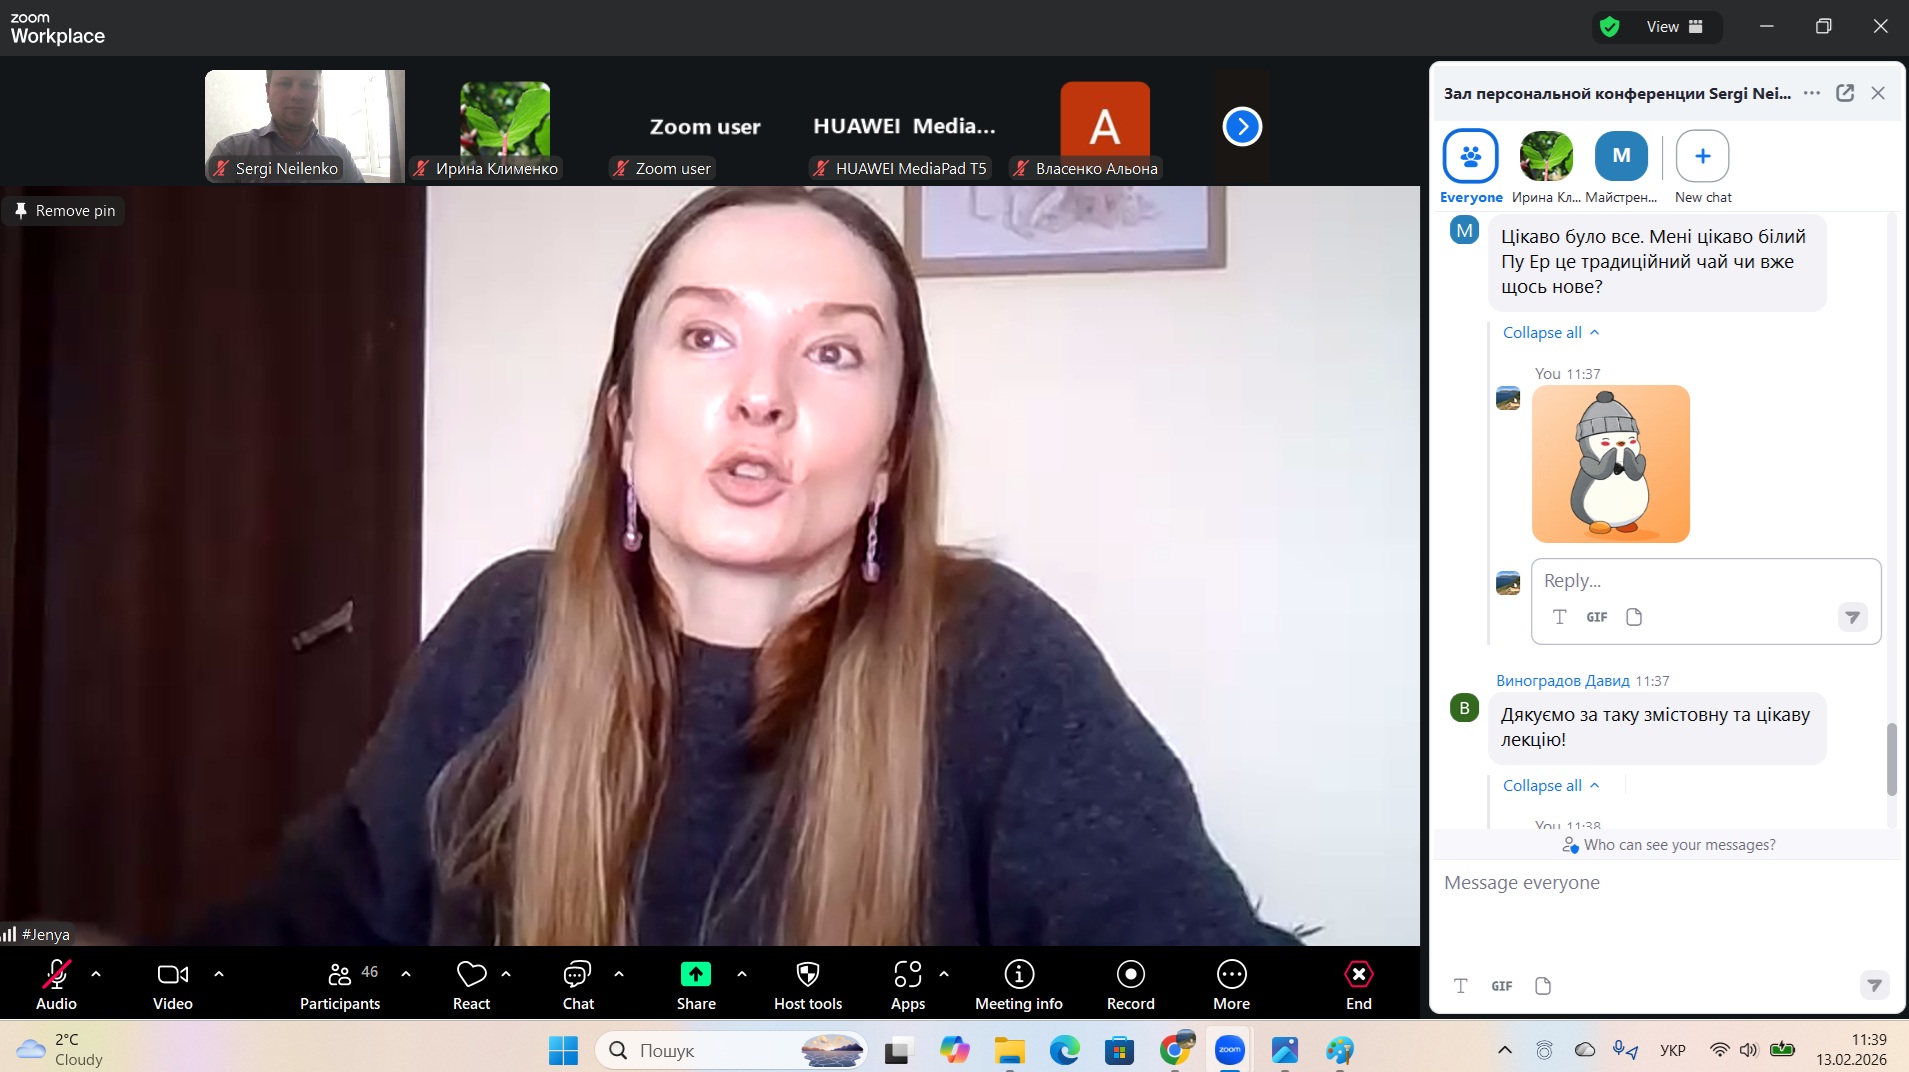Open text formatting for main message box

coord(1460,986)
